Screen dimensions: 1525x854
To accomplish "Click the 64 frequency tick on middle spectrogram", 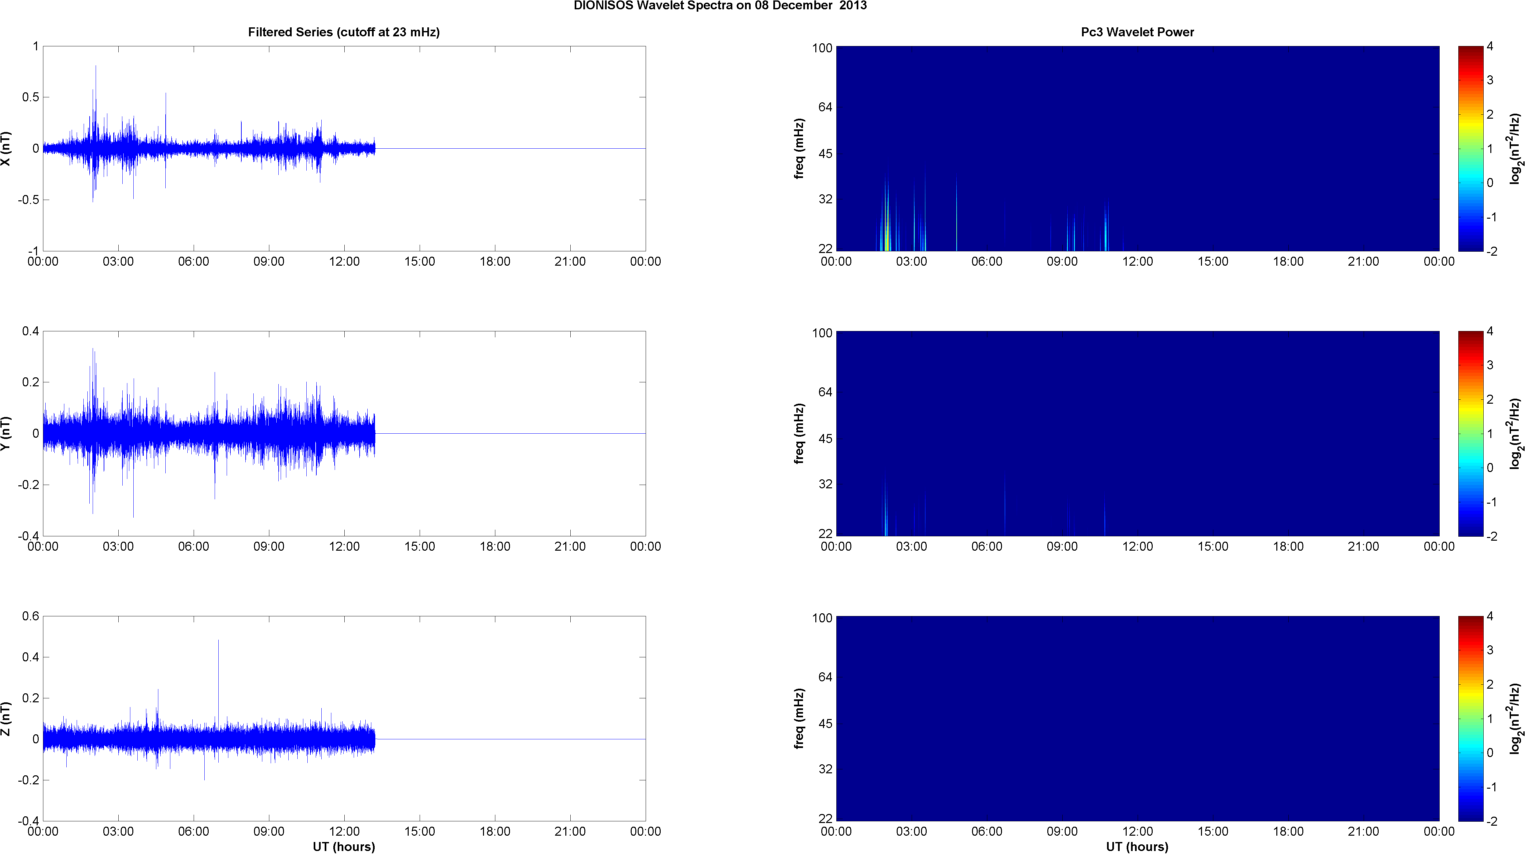I will [x=825, y=393].
